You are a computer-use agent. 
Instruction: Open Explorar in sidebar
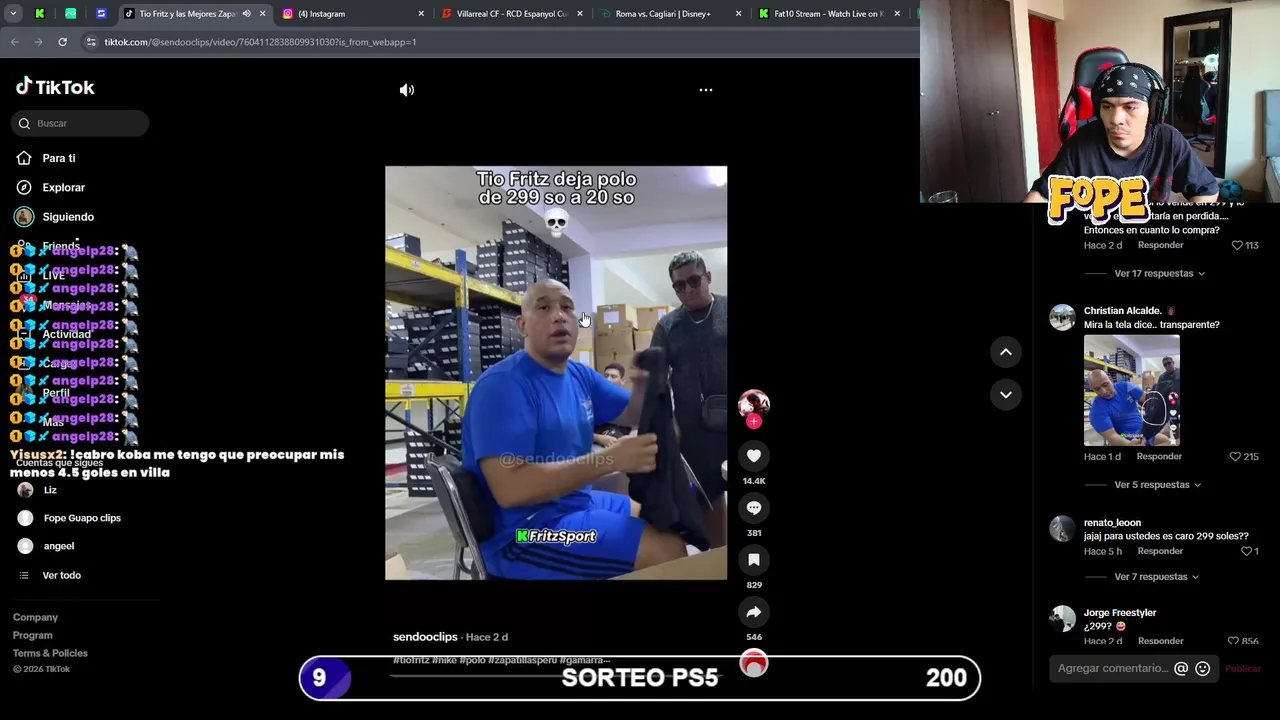pyautogui.click(x=63, y=187)
